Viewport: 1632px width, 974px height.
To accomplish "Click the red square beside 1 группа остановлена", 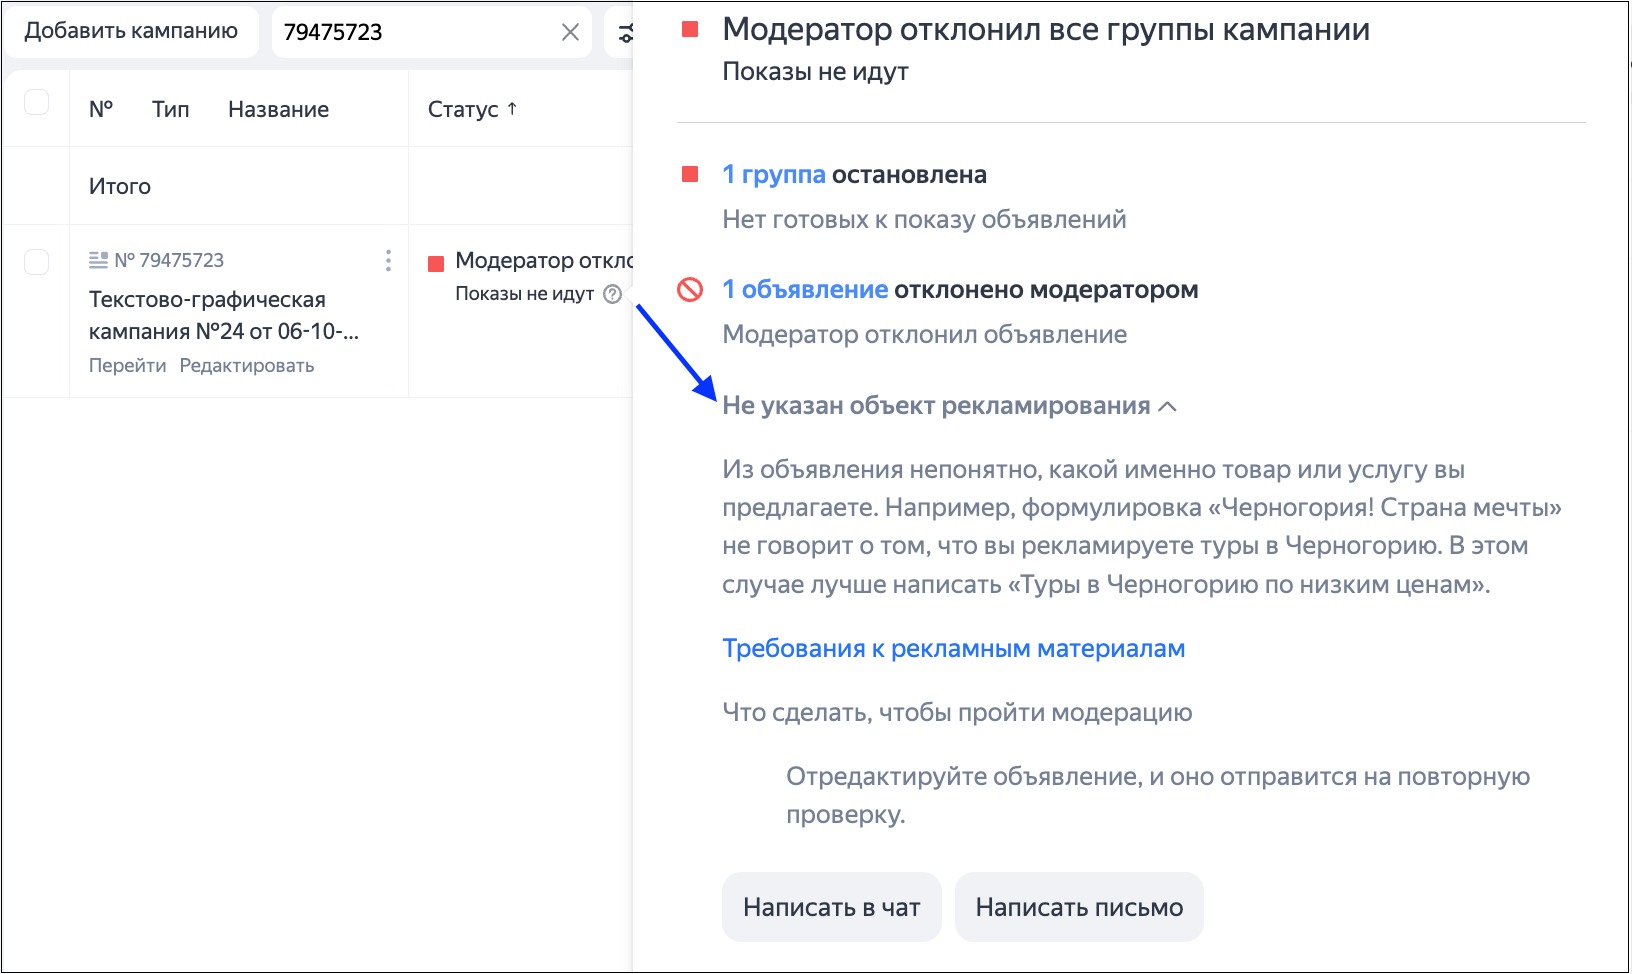I will pos(690,174).
